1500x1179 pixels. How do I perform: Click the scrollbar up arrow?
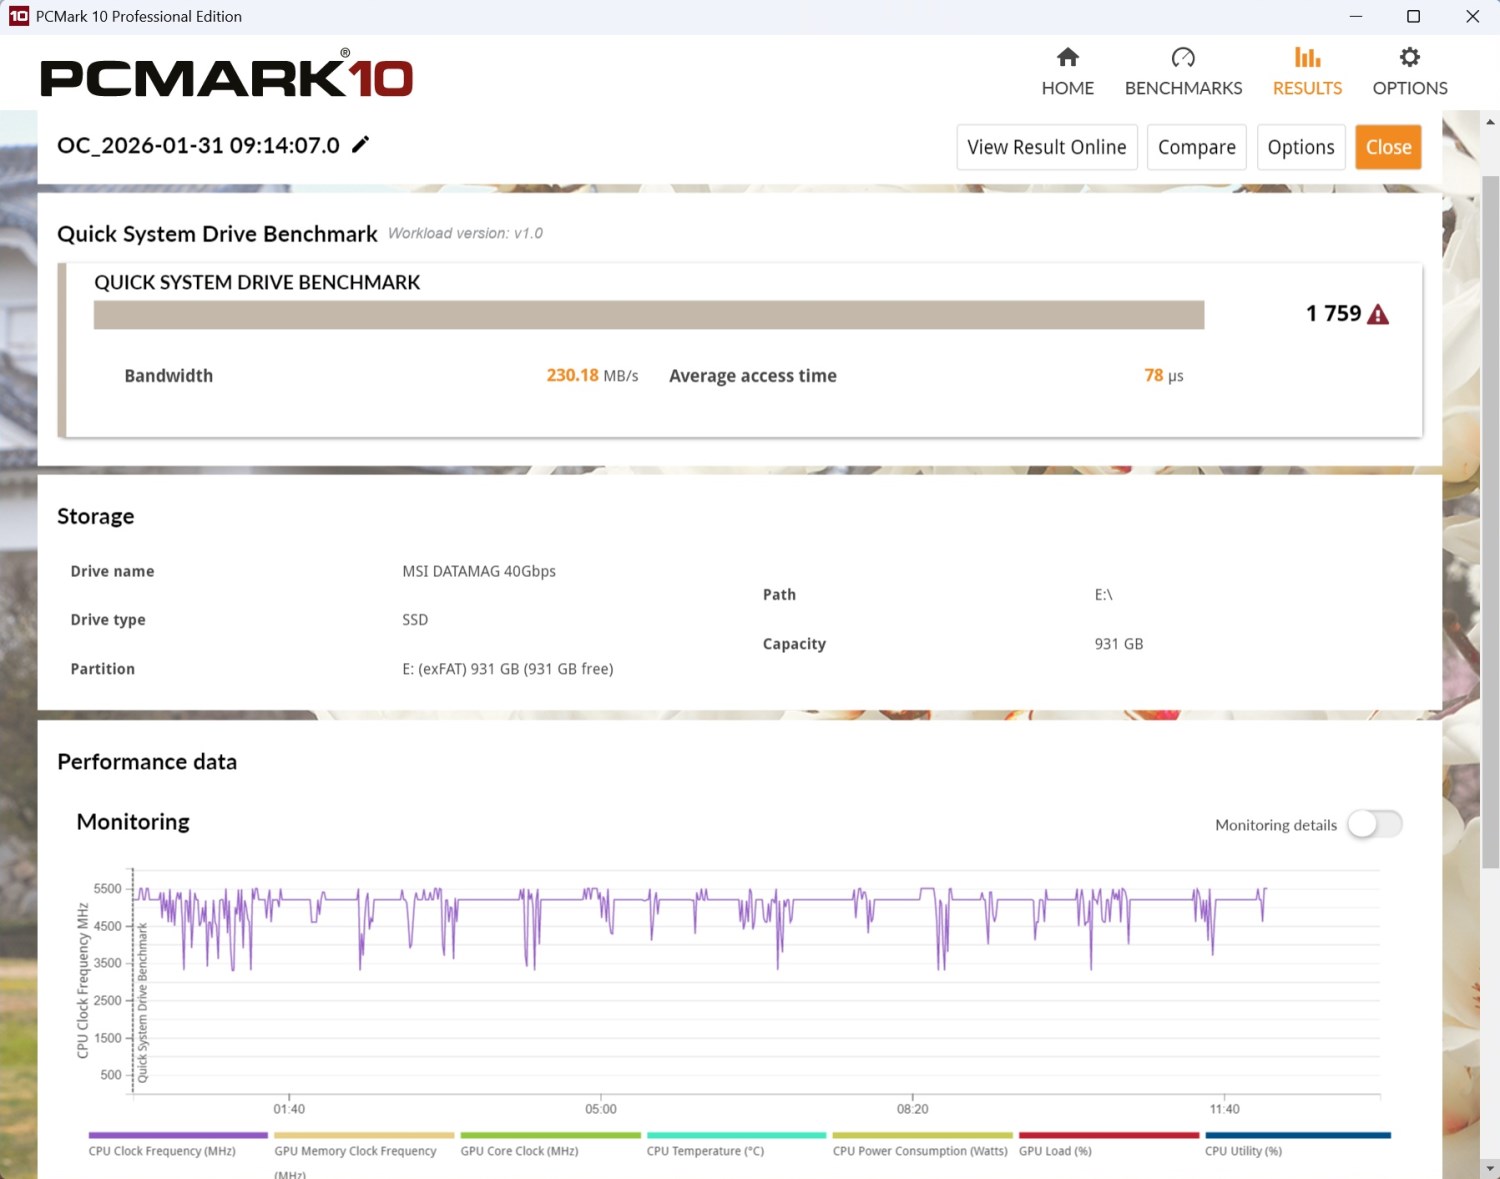click(x=1490, y=121)
